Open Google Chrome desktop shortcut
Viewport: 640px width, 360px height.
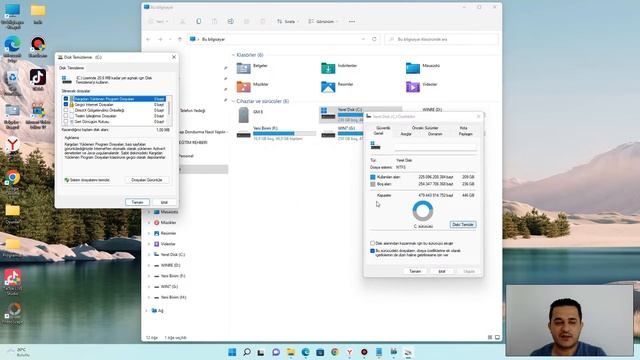[13, 181]
